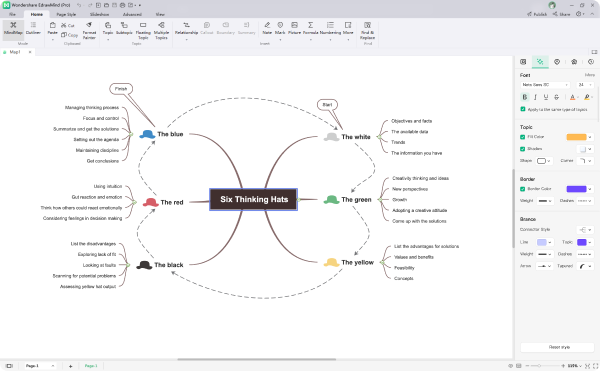This screenshot has height=371, width=600.
Task: Insert Multiple Topics
Action: (161, 30)
